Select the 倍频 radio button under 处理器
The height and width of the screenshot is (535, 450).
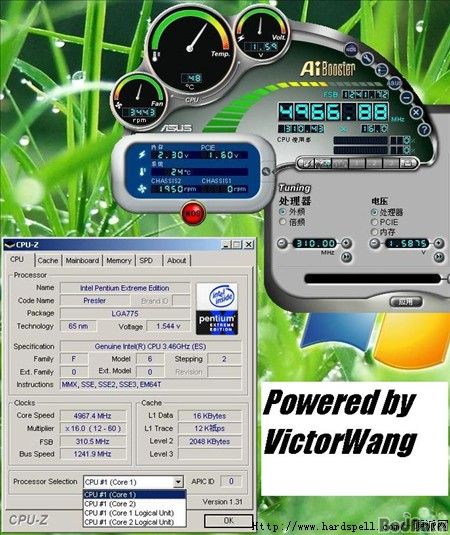click(282, 222)
